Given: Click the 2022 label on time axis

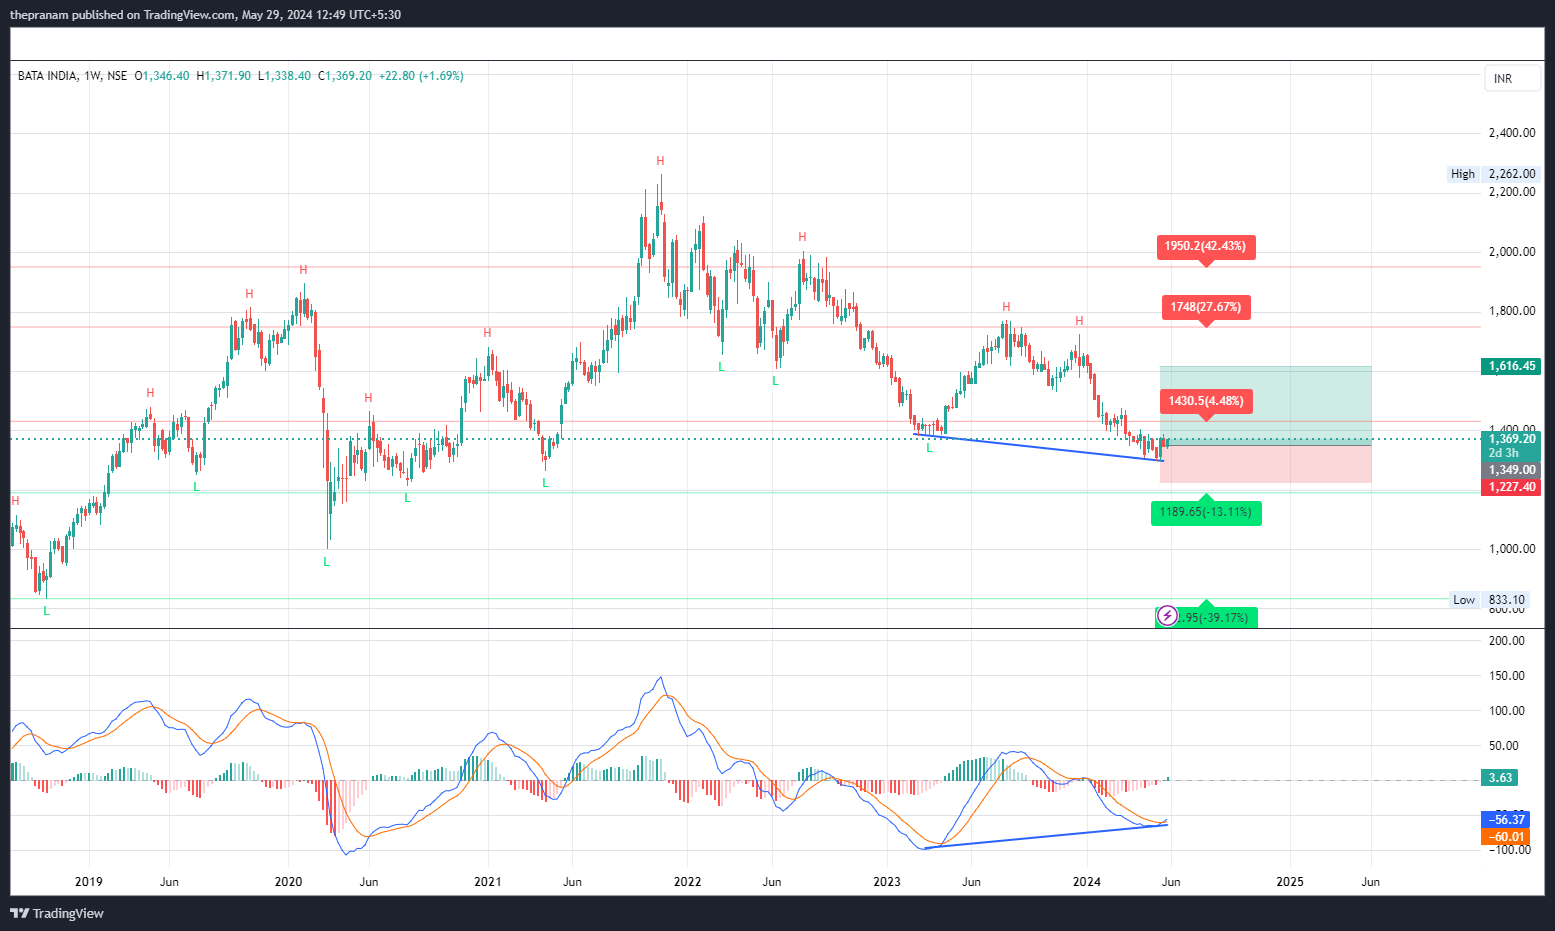Looking at the screenshot, I should tap(687, 882).
